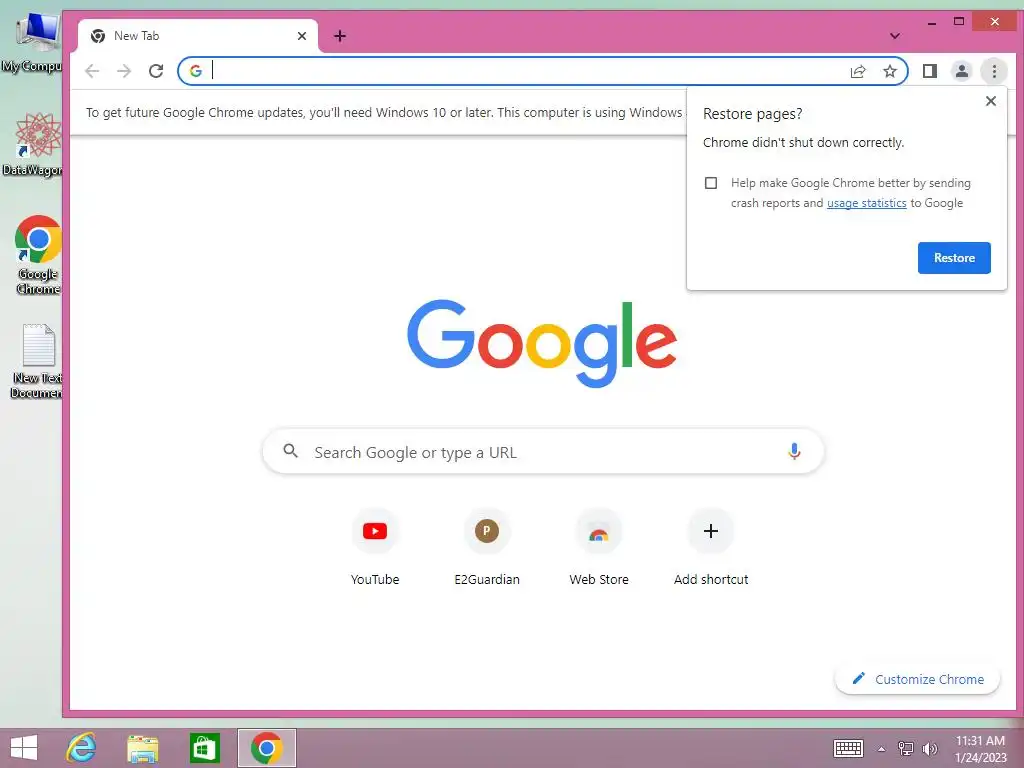Show hidden tray icons arrow

881,749
